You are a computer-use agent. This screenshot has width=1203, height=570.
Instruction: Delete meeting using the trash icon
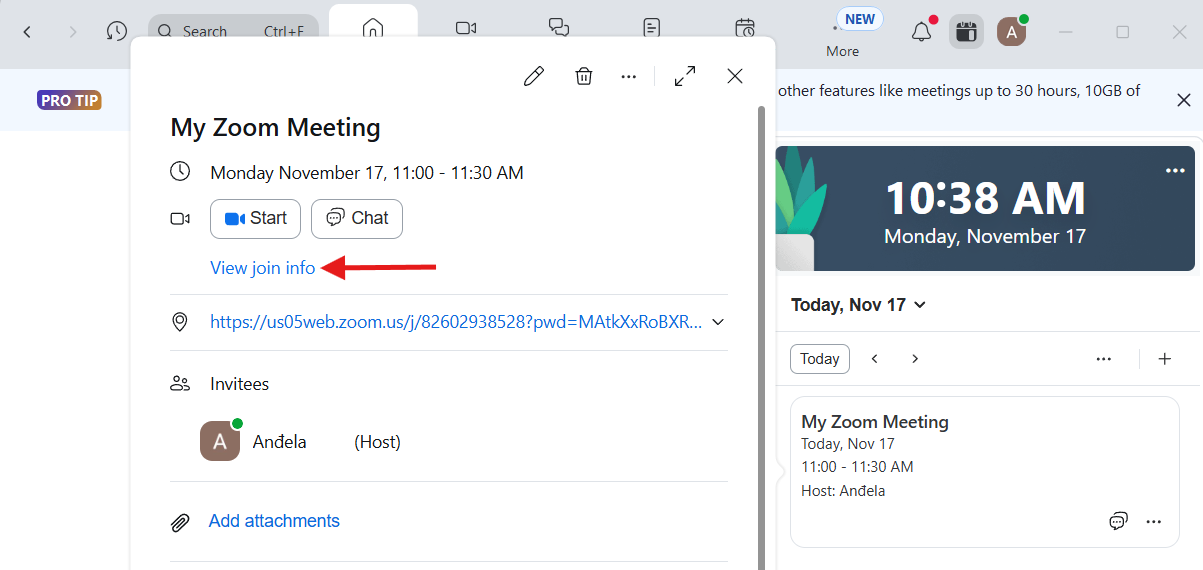[584, 76]
